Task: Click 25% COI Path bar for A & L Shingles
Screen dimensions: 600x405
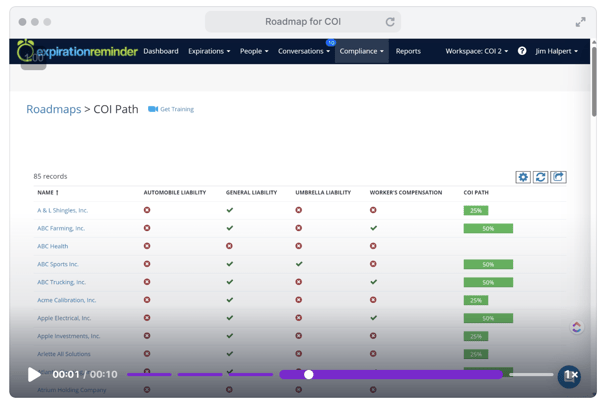Action: [476, 211]
